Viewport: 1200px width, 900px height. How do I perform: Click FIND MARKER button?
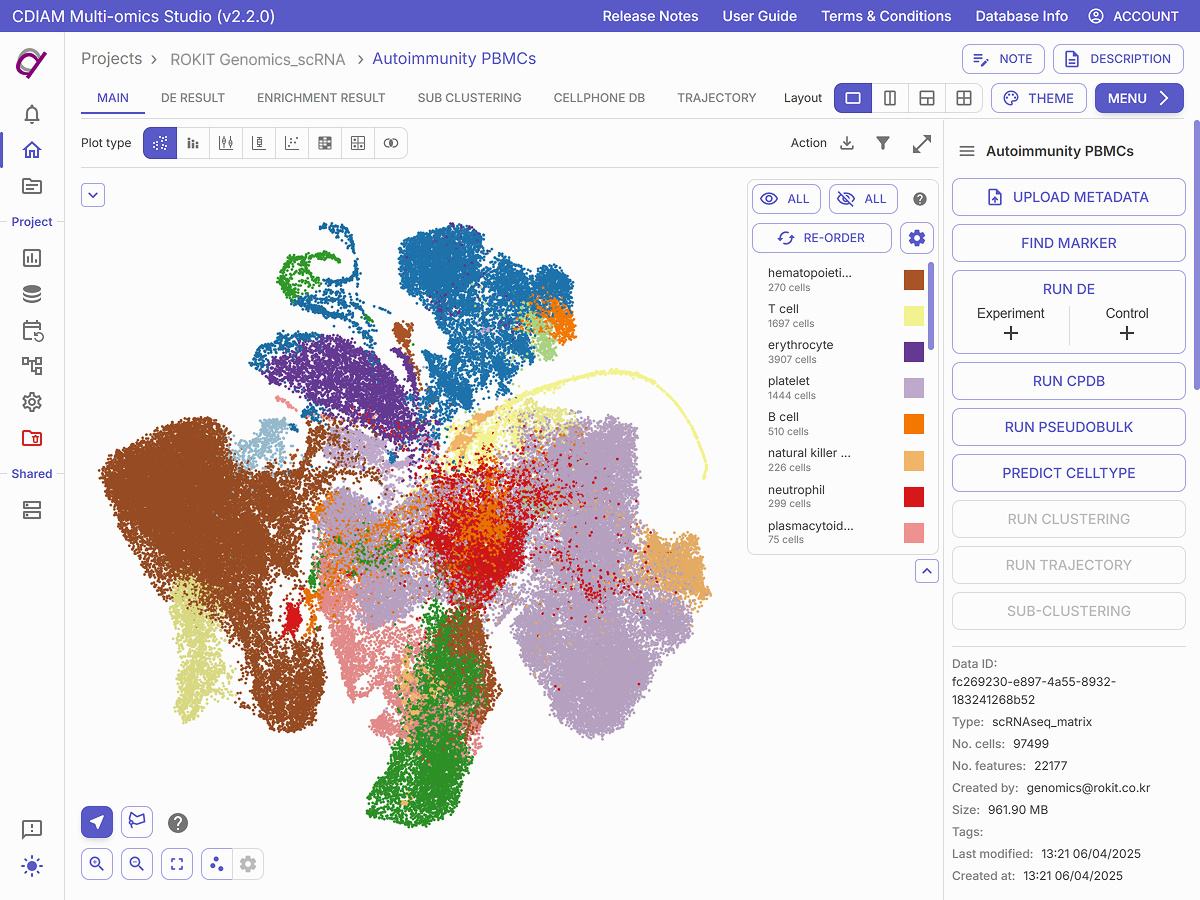(x=1069, y=243)
